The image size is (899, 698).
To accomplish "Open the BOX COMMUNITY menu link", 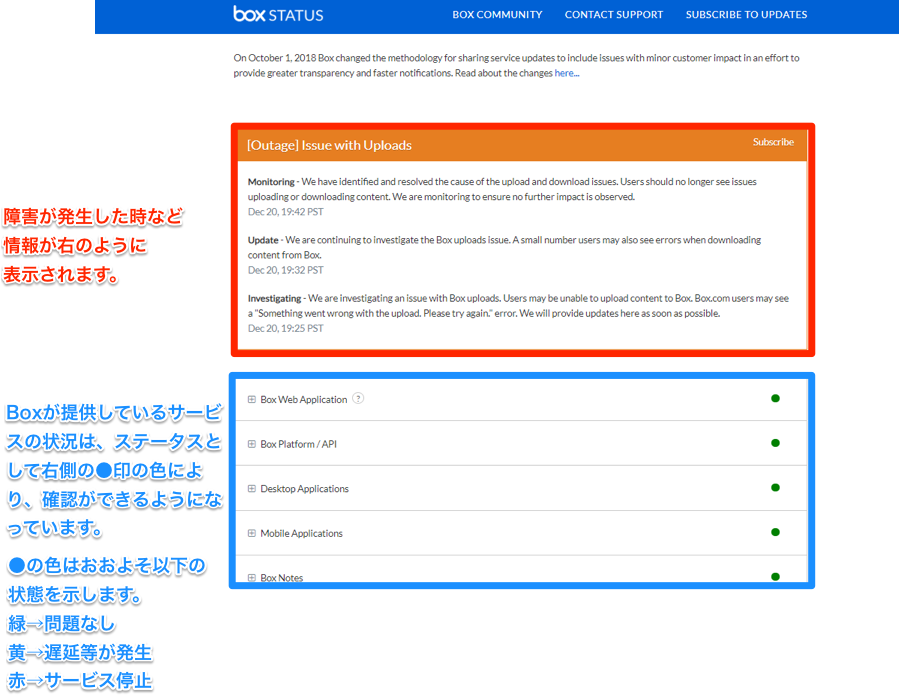I will pyautogui.click(x=497, y=15).
